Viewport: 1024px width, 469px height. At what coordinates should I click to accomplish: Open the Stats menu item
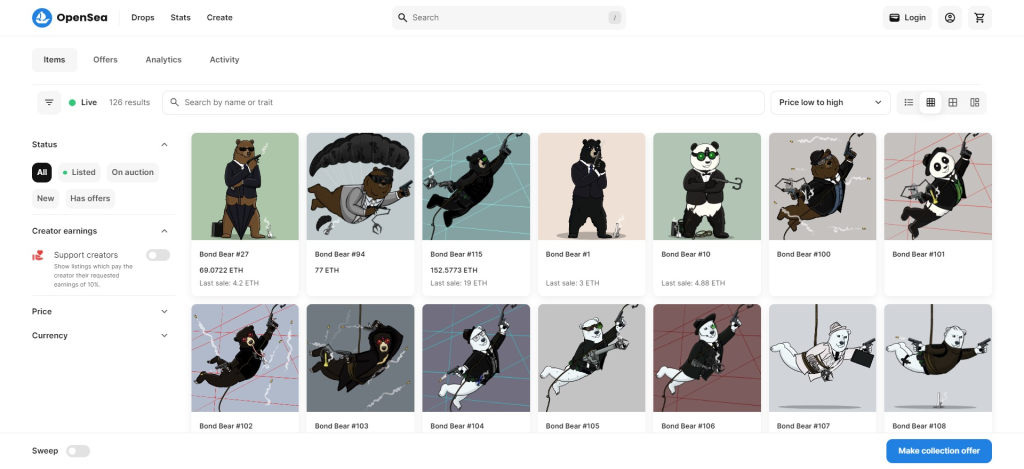[180, 17]
